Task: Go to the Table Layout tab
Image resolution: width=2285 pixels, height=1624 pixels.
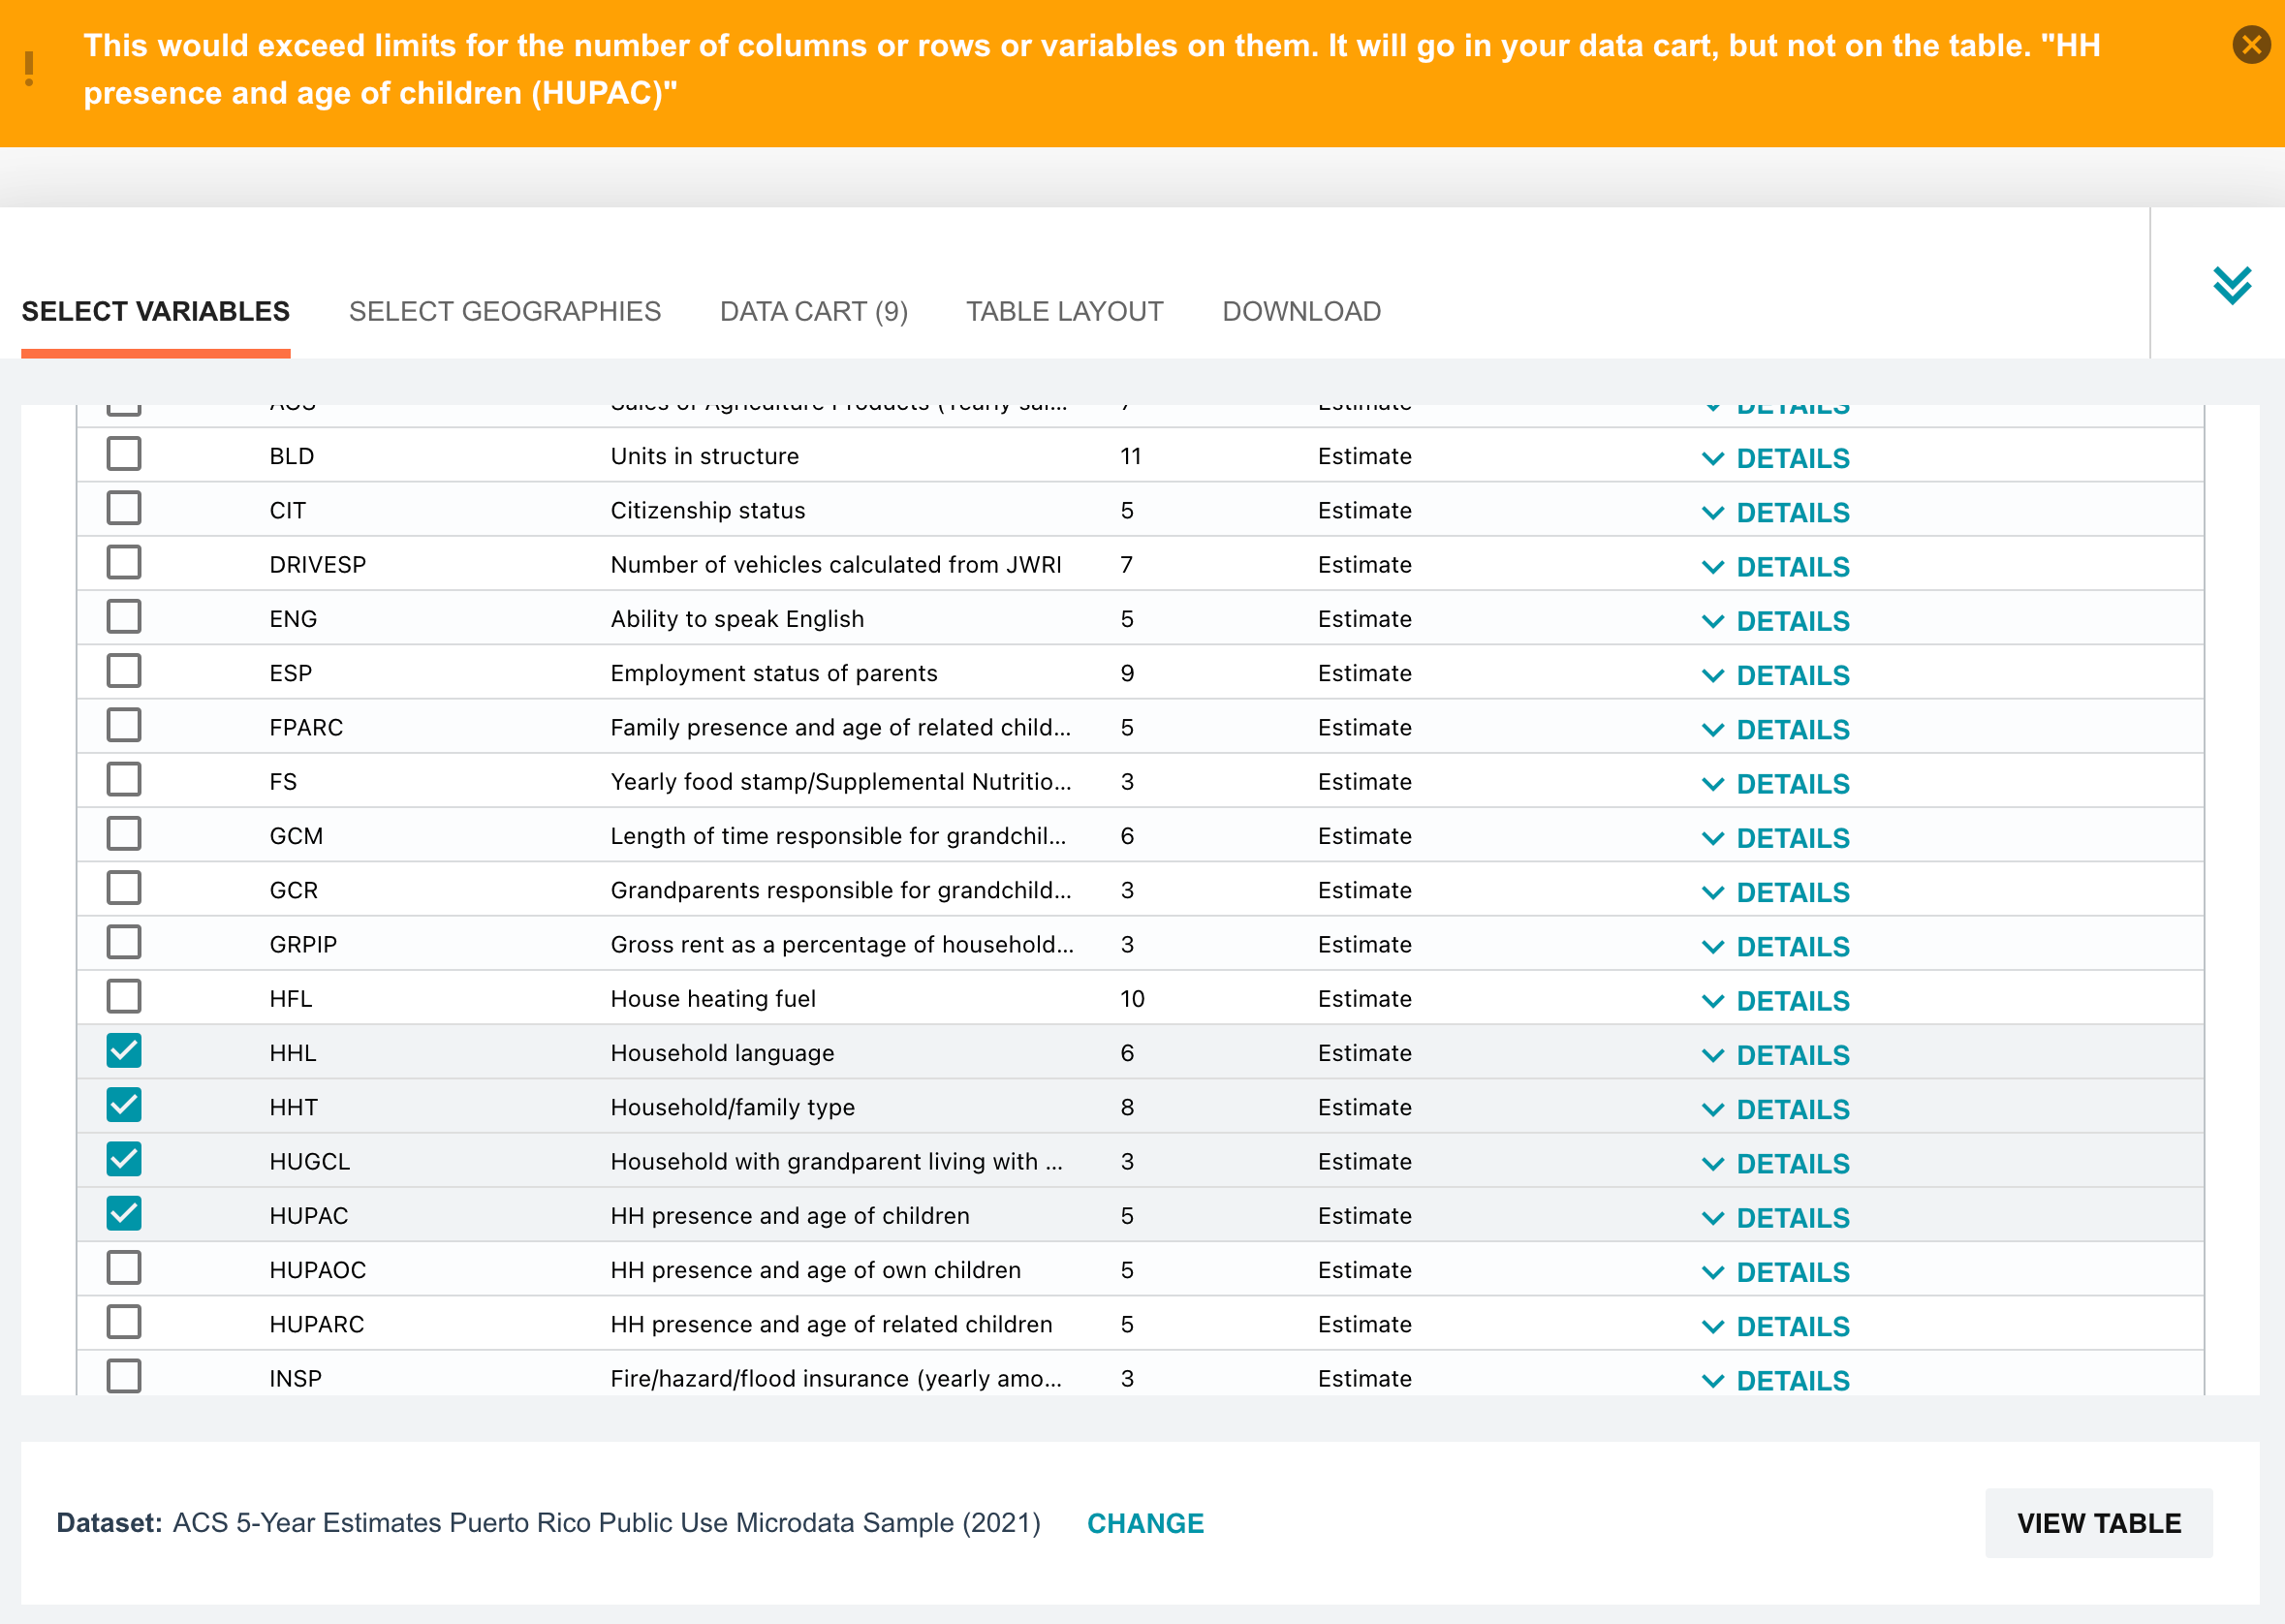Action: tap(1064, 312)
